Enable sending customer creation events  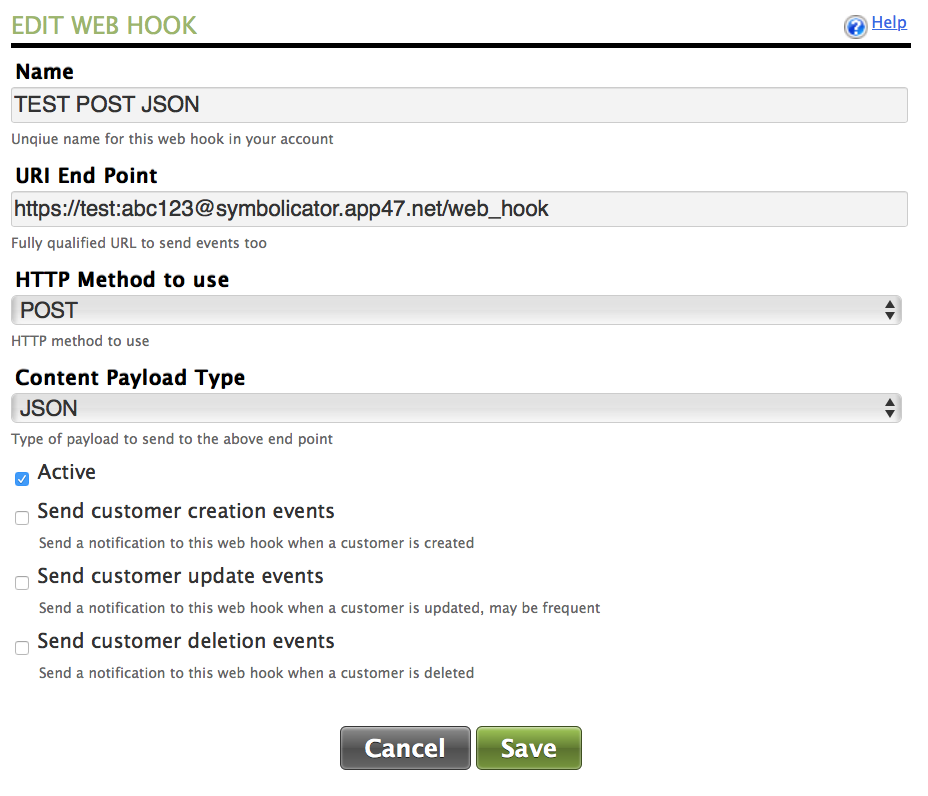pos(21,518)
